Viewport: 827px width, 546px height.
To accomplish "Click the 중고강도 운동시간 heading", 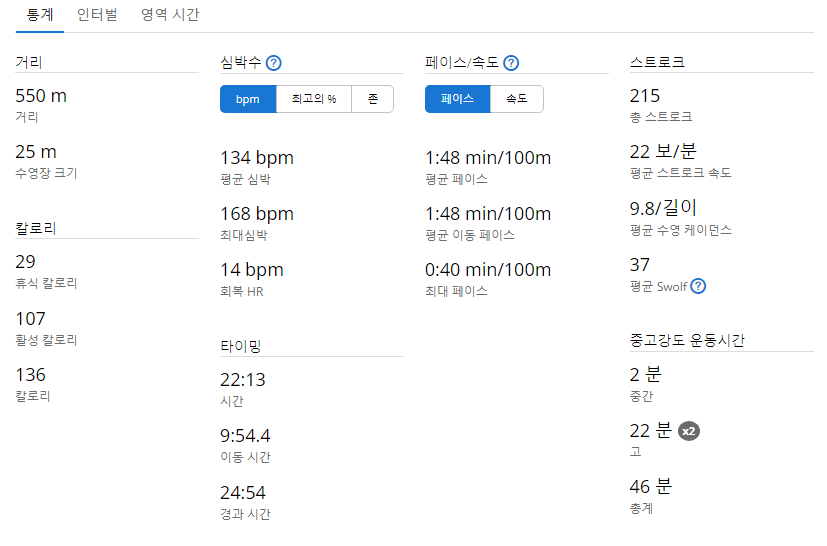I will 687,340.
